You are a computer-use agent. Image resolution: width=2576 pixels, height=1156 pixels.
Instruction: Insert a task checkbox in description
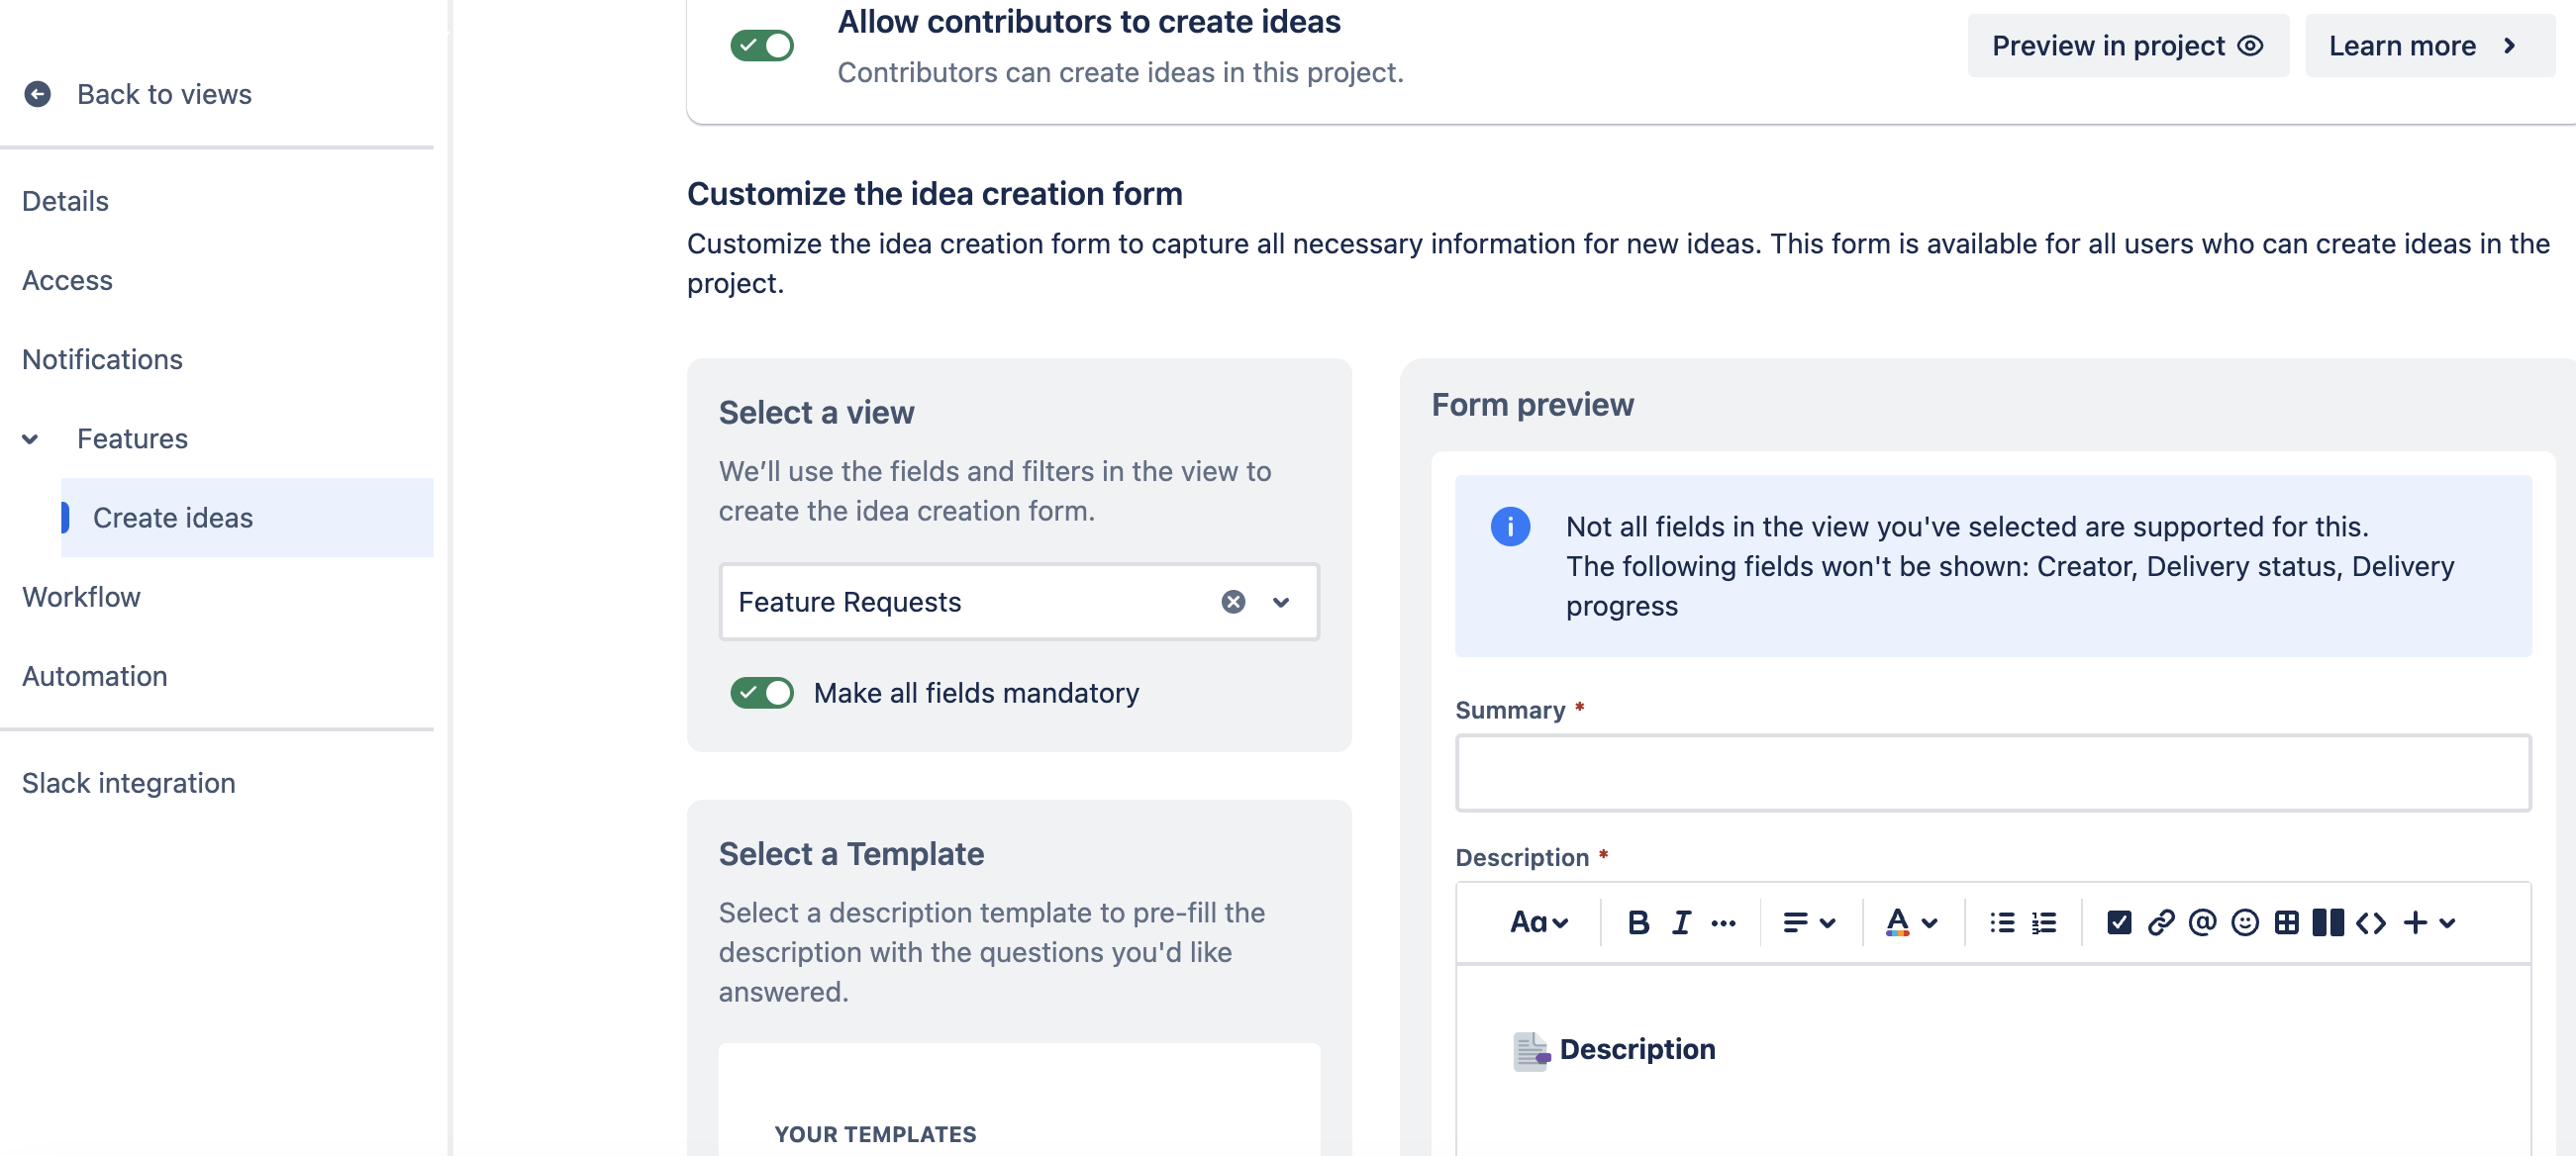click(x=2118, y=922)
